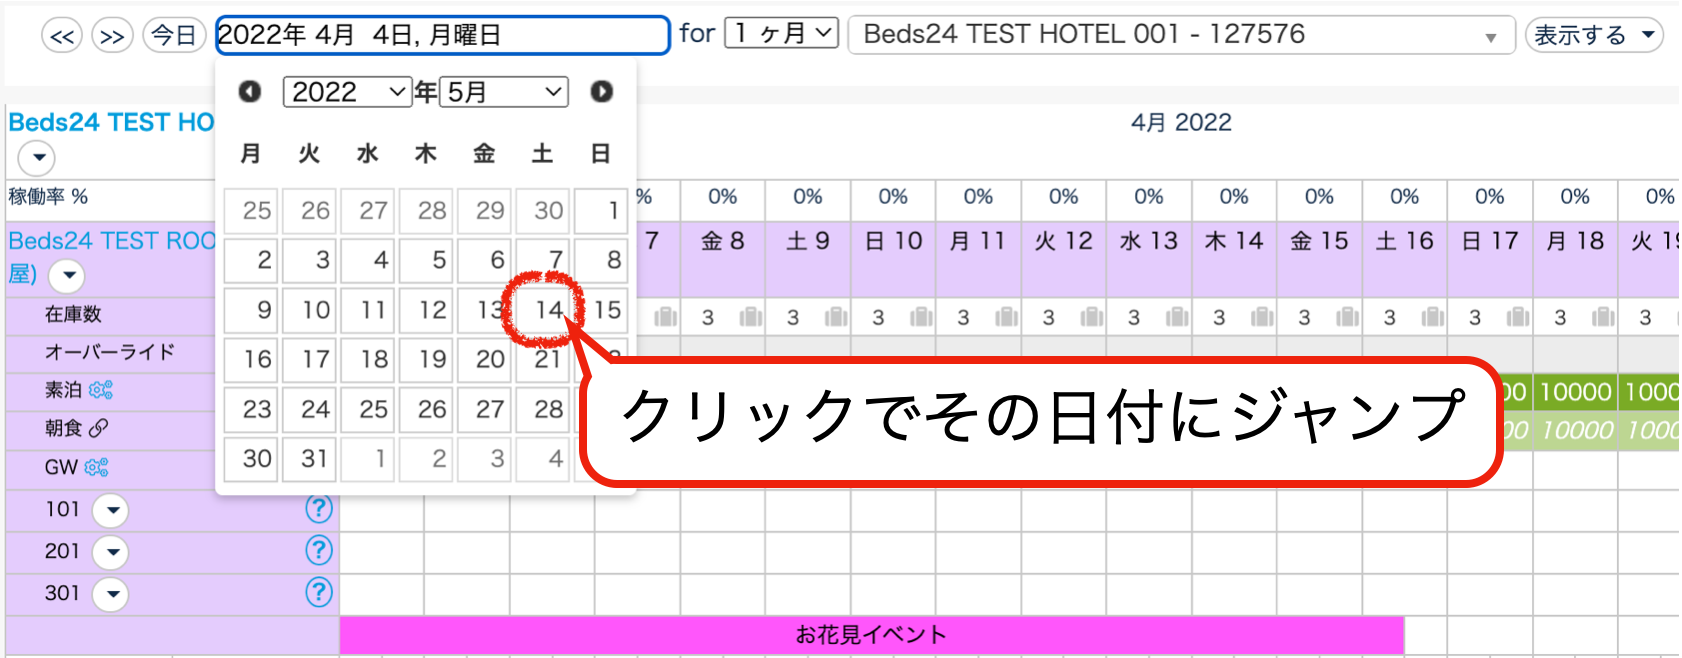The width and height of the screenshot is (1682, 658).
Task: Click the gear icon next to GW
Action: [97, 467]
